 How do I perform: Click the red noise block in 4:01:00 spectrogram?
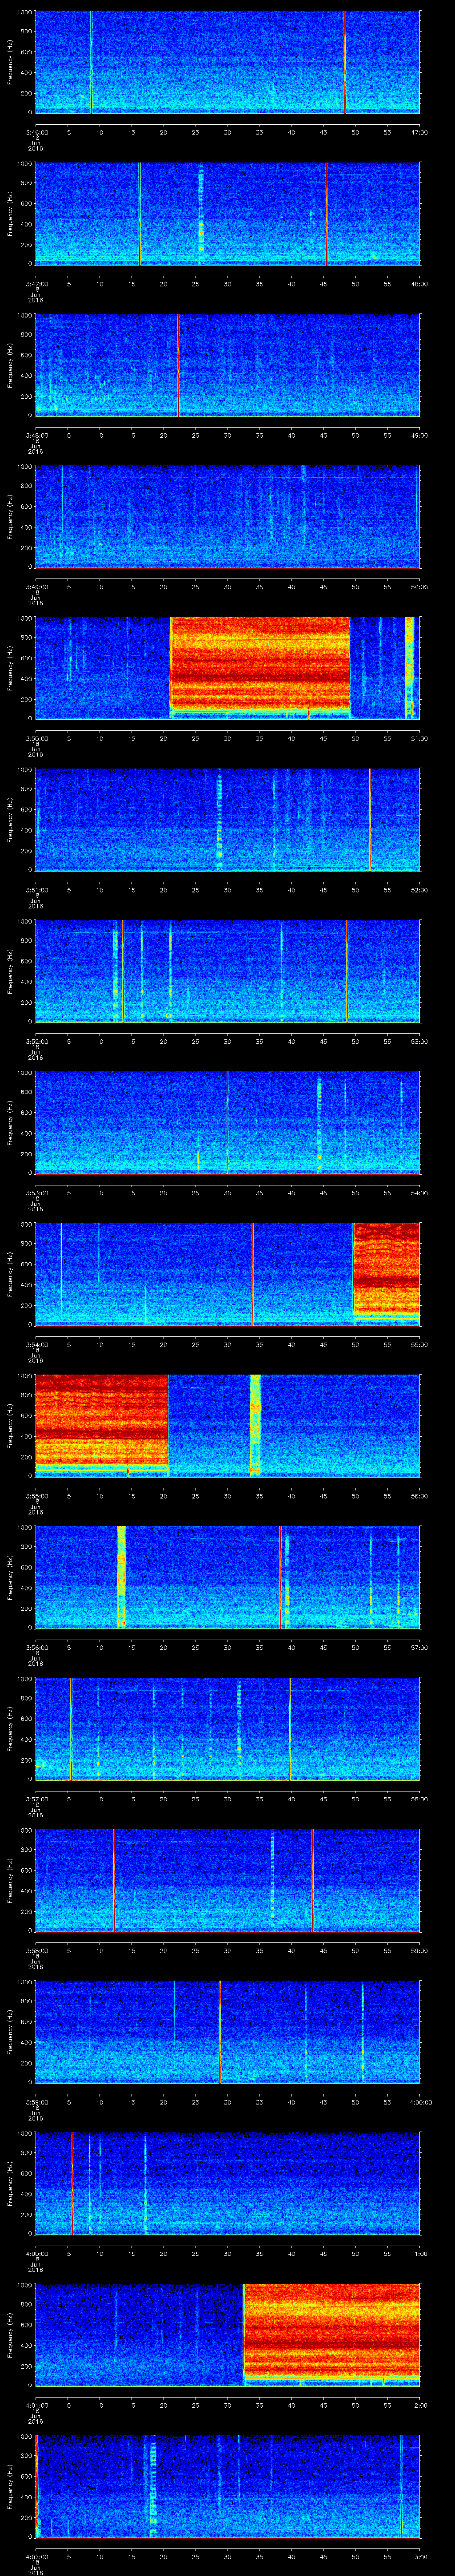tap(332, 2330)
